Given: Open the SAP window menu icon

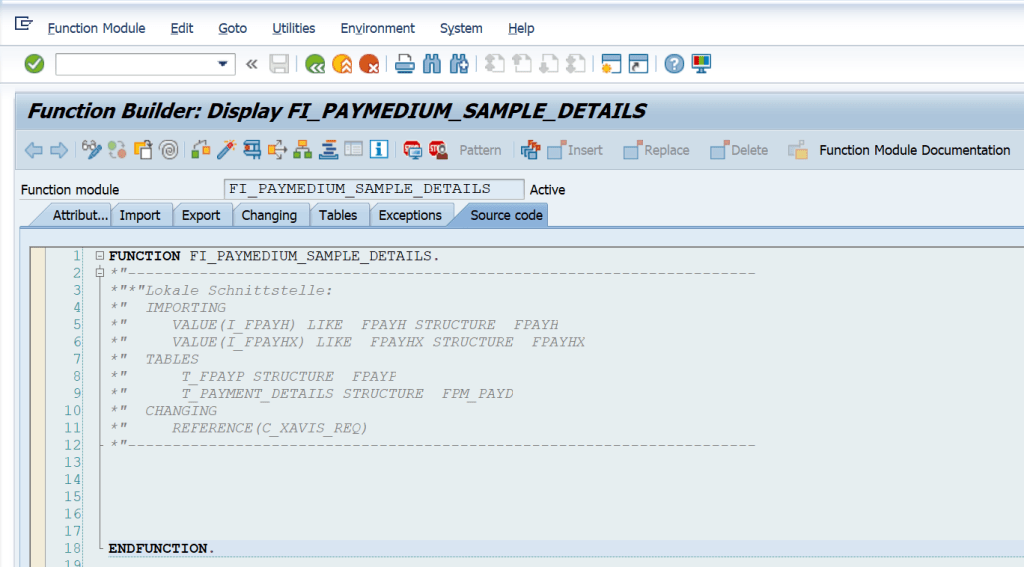Looking at the screenshot, I should (x=24, y=24).
